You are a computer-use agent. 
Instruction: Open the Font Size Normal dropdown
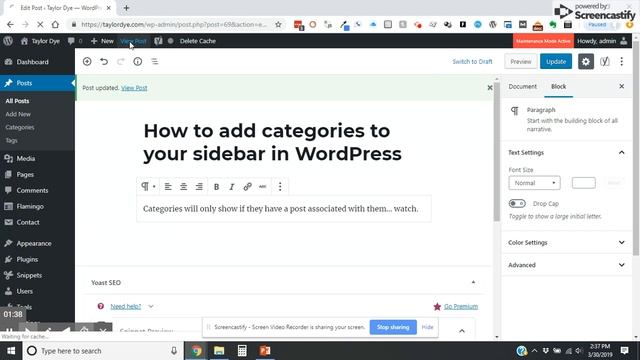pos(534,183)
